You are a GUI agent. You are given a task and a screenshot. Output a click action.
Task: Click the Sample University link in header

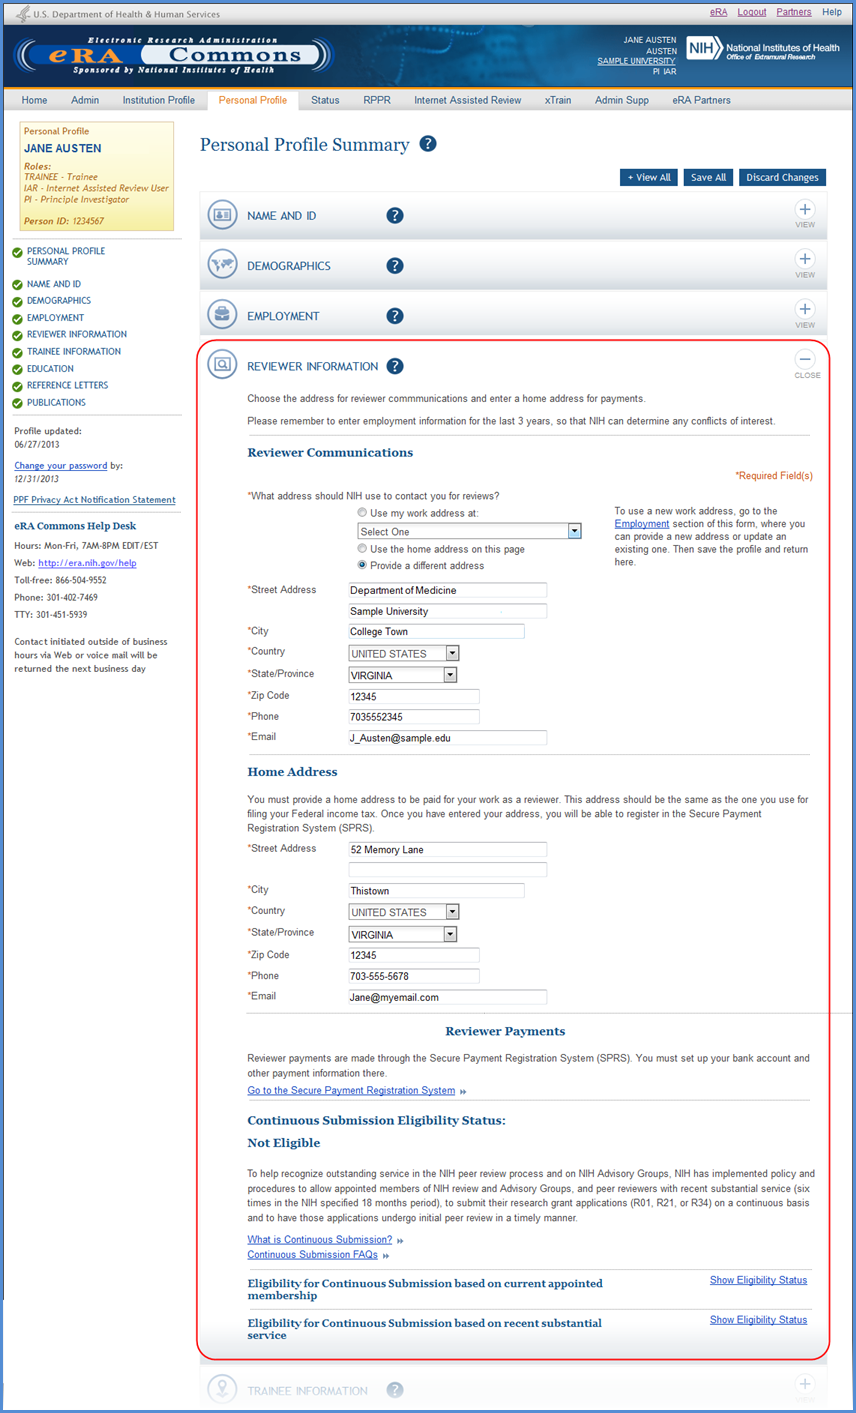click(636, 61)
